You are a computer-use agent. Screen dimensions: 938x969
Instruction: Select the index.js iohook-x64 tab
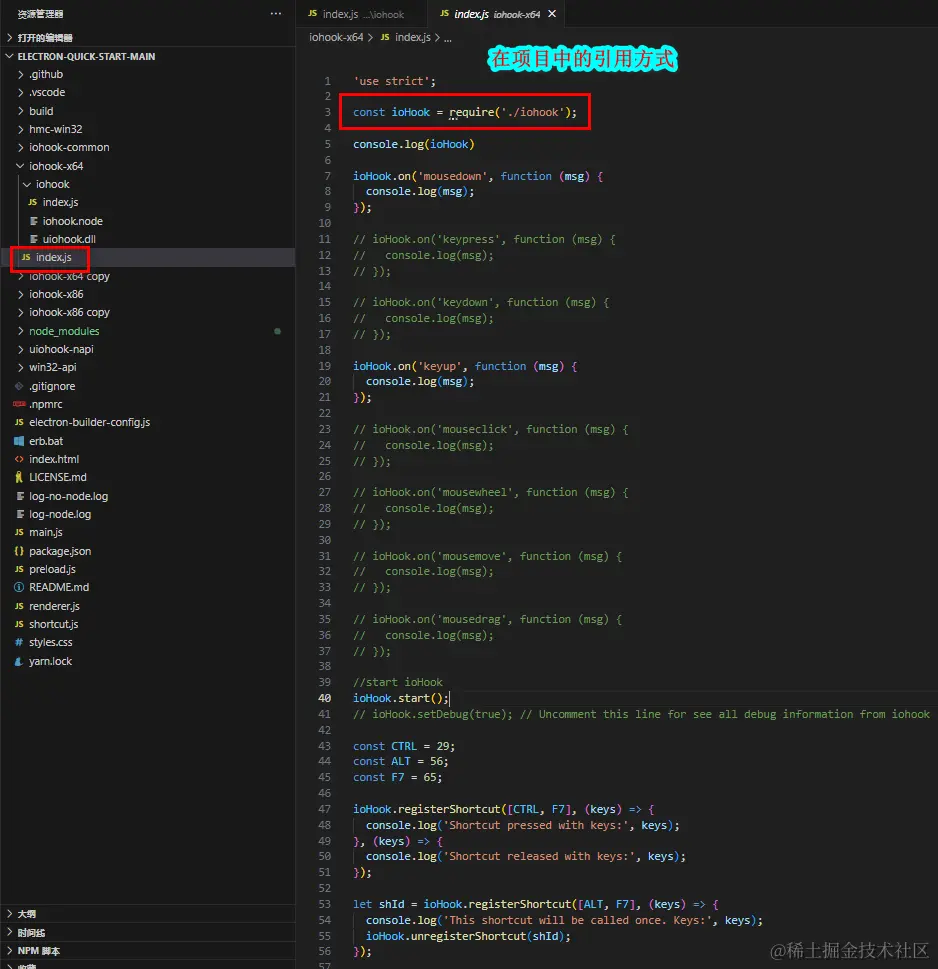(497, 14)
